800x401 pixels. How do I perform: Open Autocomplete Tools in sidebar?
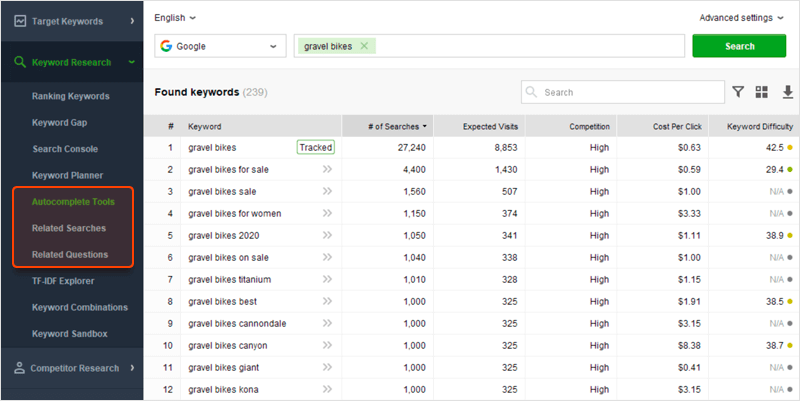(x=73, y=201)
